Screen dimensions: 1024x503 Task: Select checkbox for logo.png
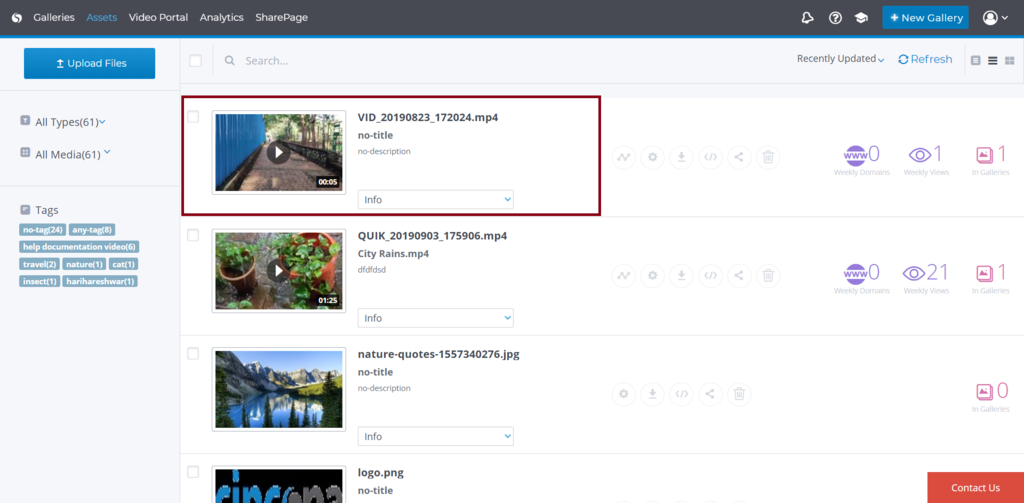[x=193, y=472]
